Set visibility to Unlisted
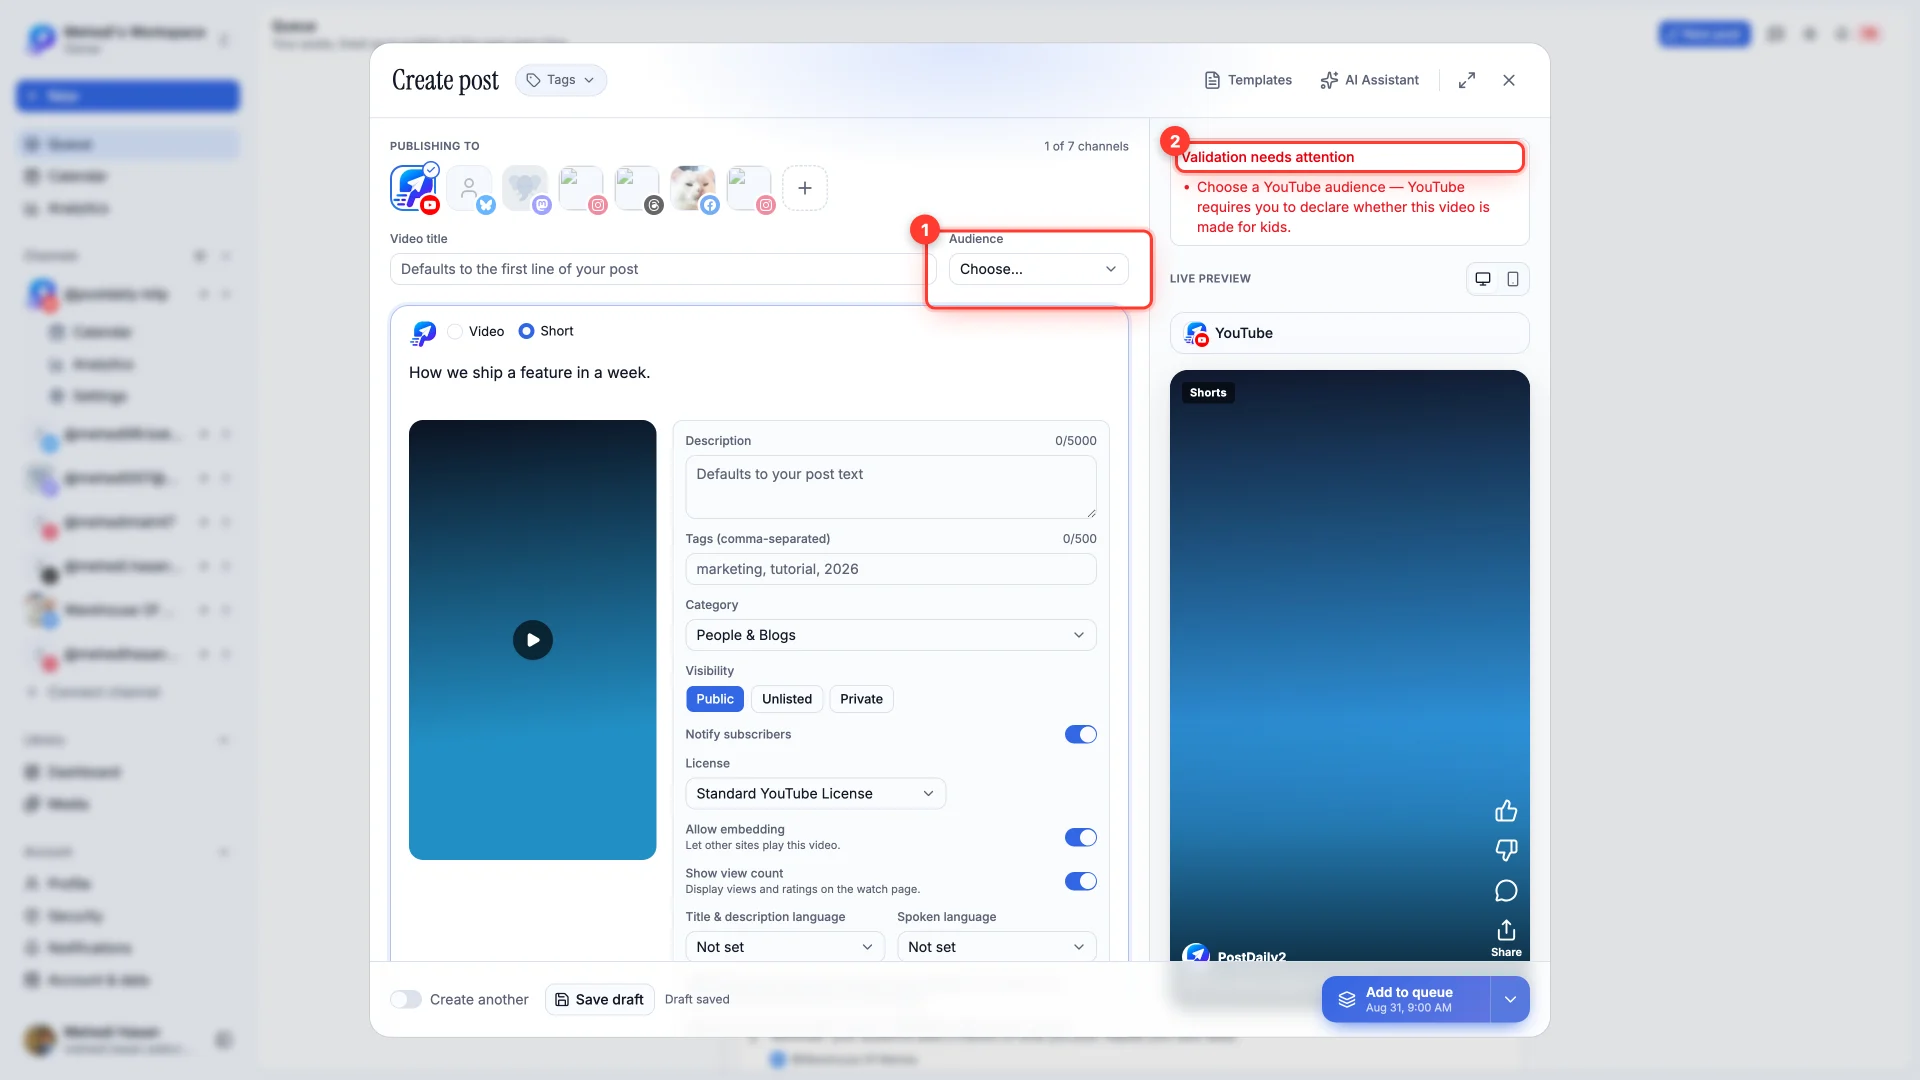 pos(787,699)
